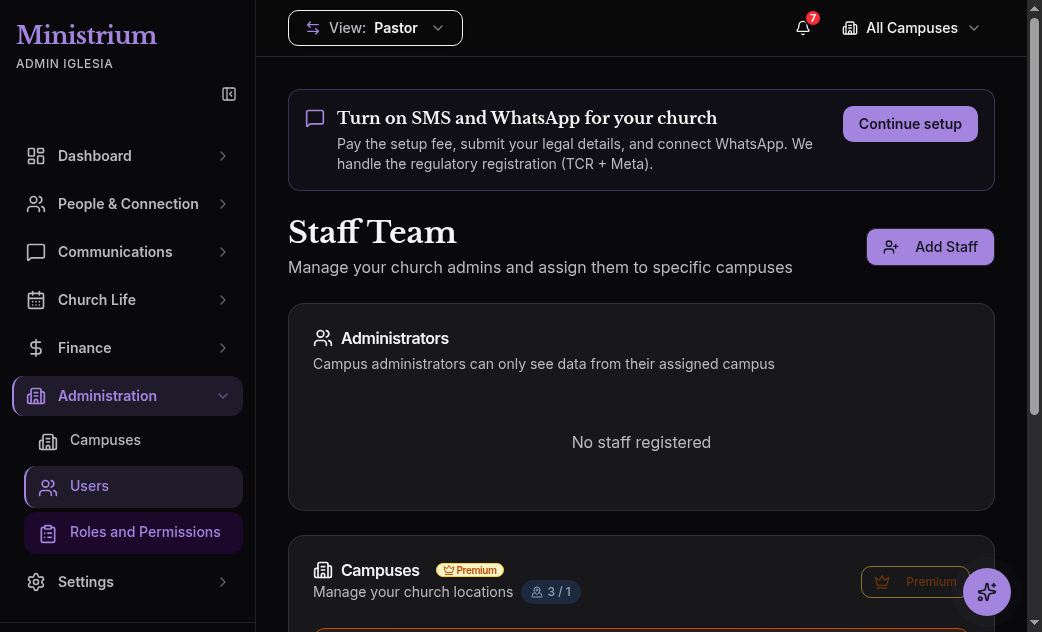This screenshot has width=1042, height=632.
Task: Click the SMS banner message icon
Action: 315,118
